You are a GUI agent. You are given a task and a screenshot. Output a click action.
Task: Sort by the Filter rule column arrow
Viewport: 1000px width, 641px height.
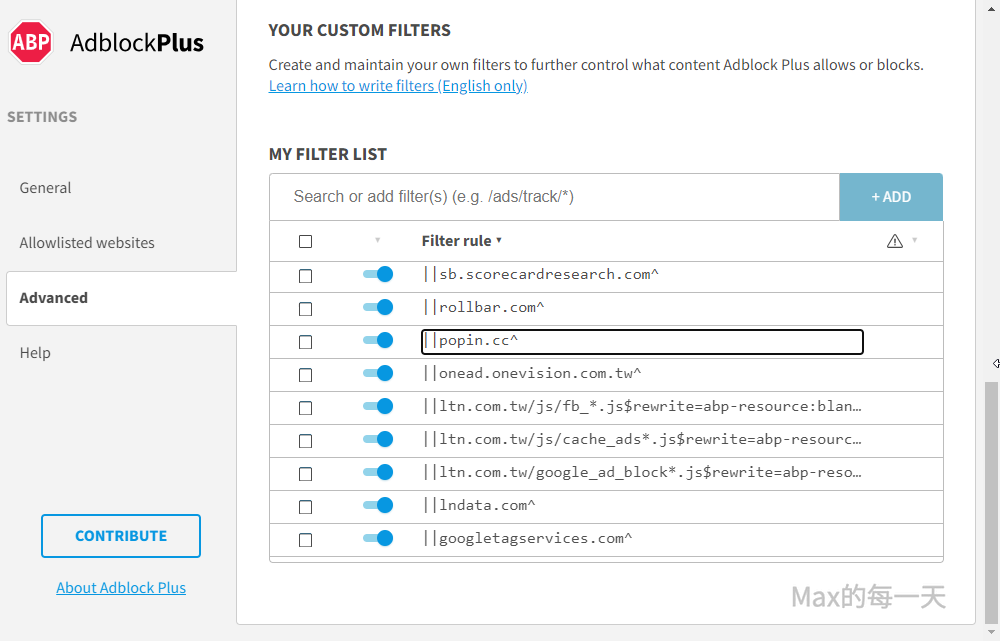[x=499, y=241]
